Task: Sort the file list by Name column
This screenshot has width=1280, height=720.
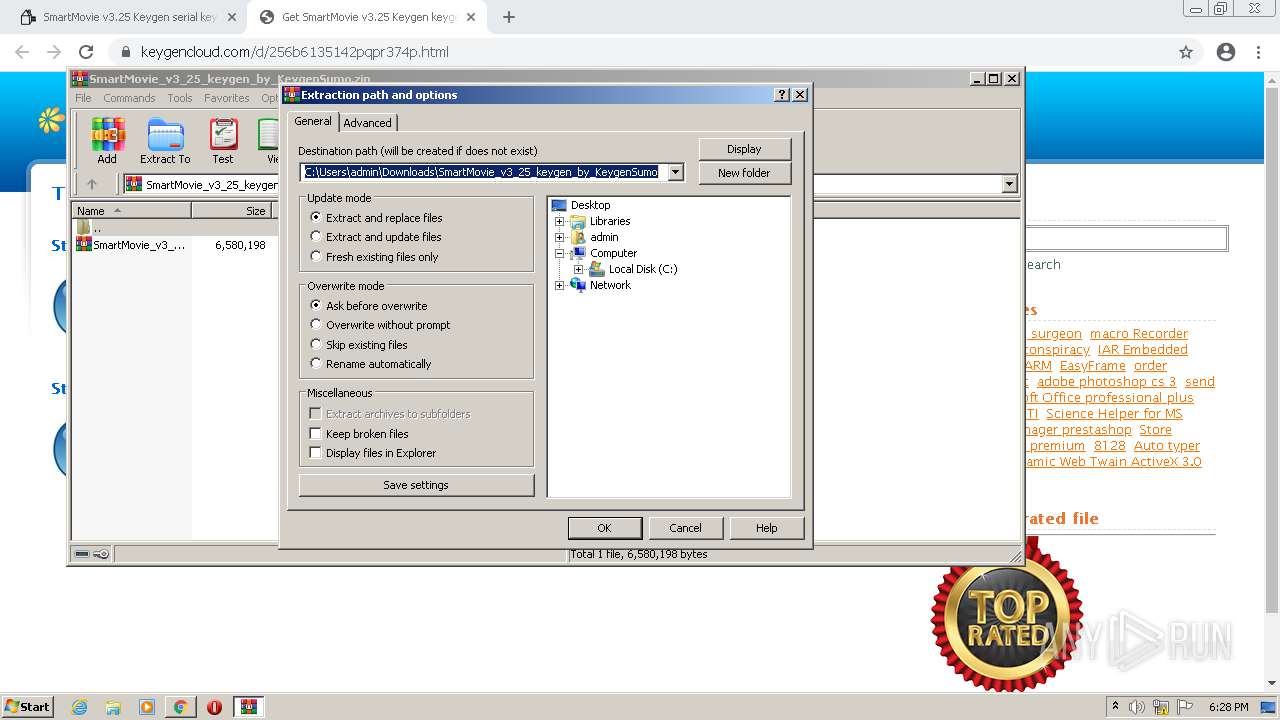Action: point(132,211)
